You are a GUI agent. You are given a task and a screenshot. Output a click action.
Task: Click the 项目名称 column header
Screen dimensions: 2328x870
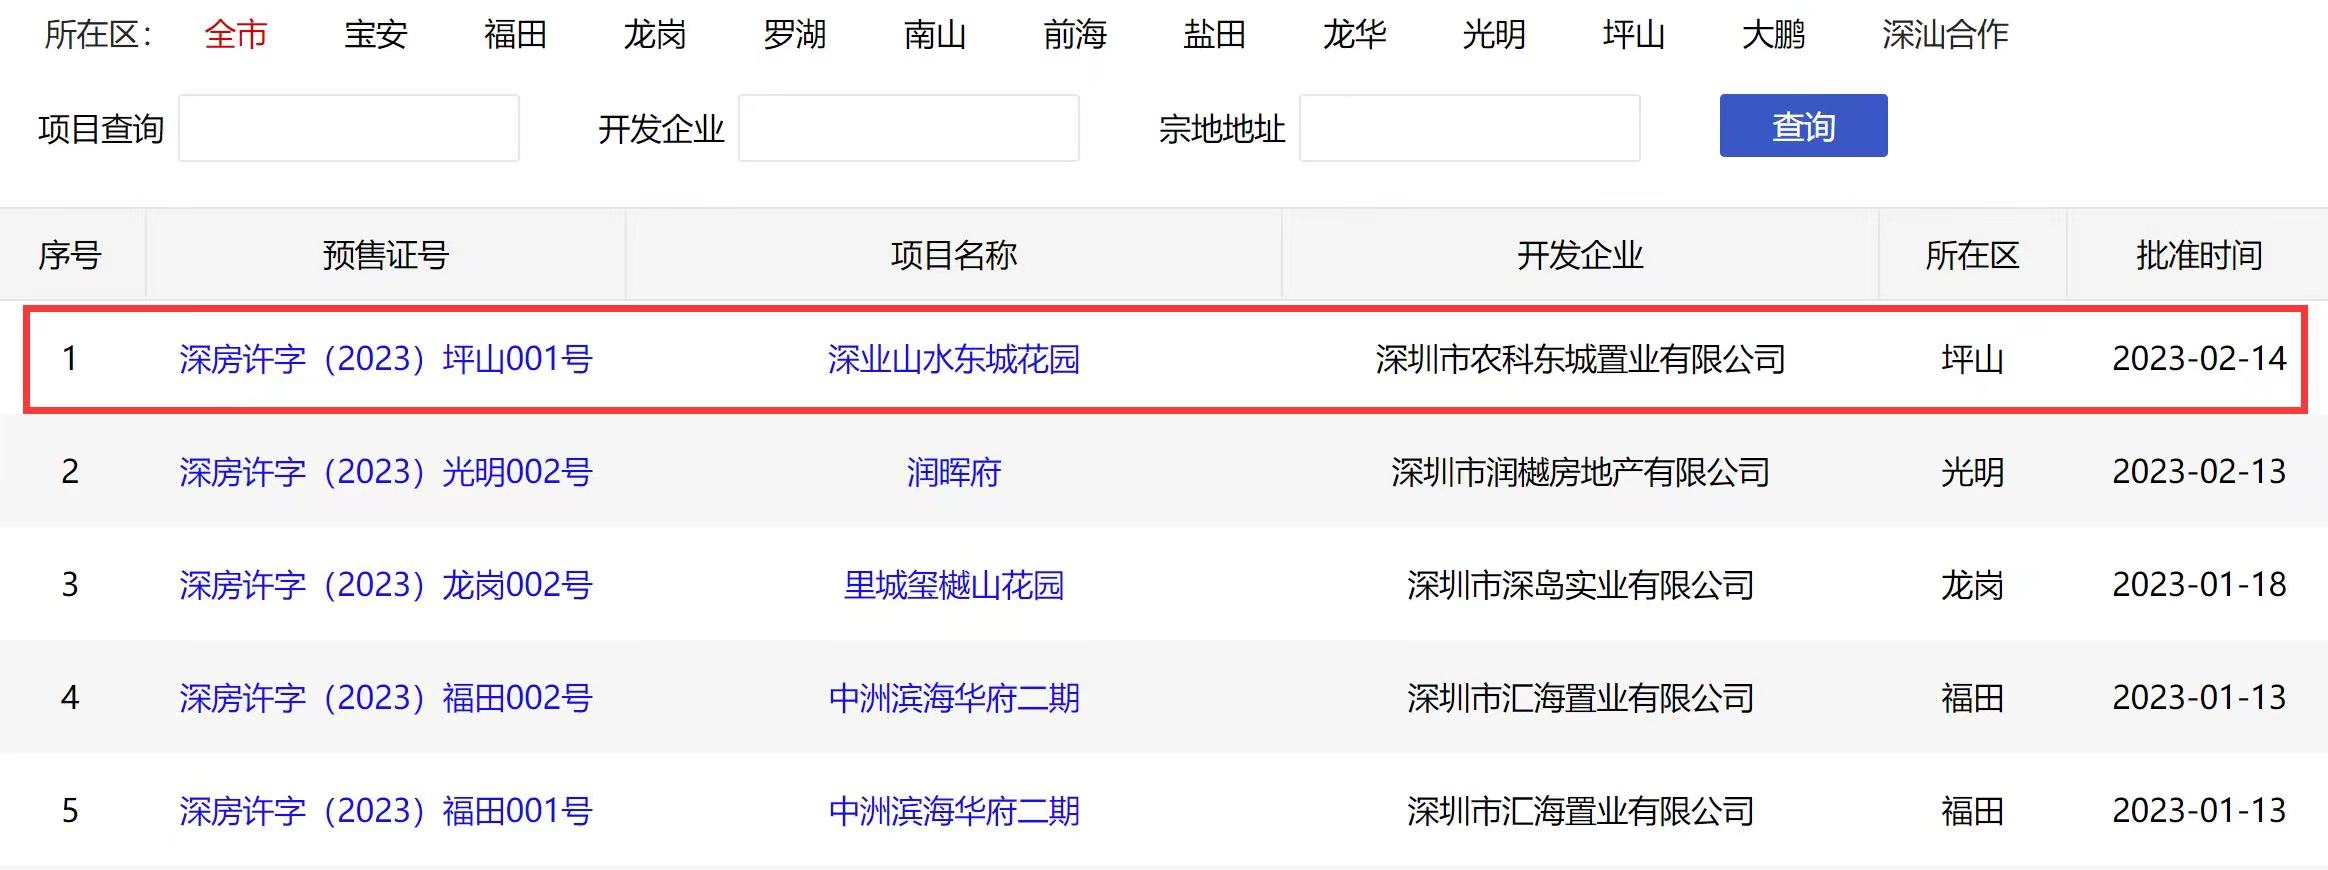coord(954,256)
